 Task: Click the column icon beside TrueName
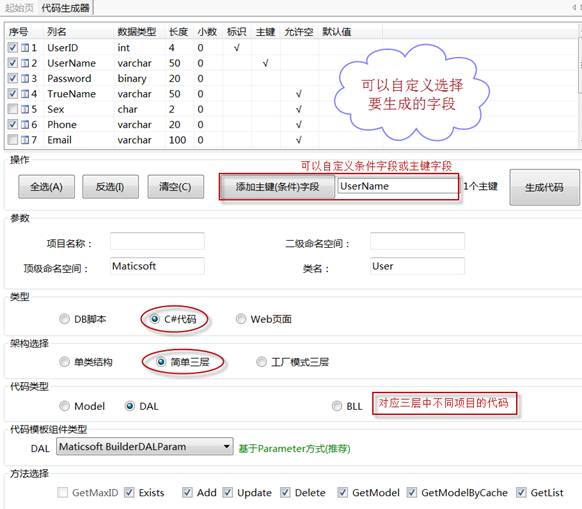coord(25,94)
